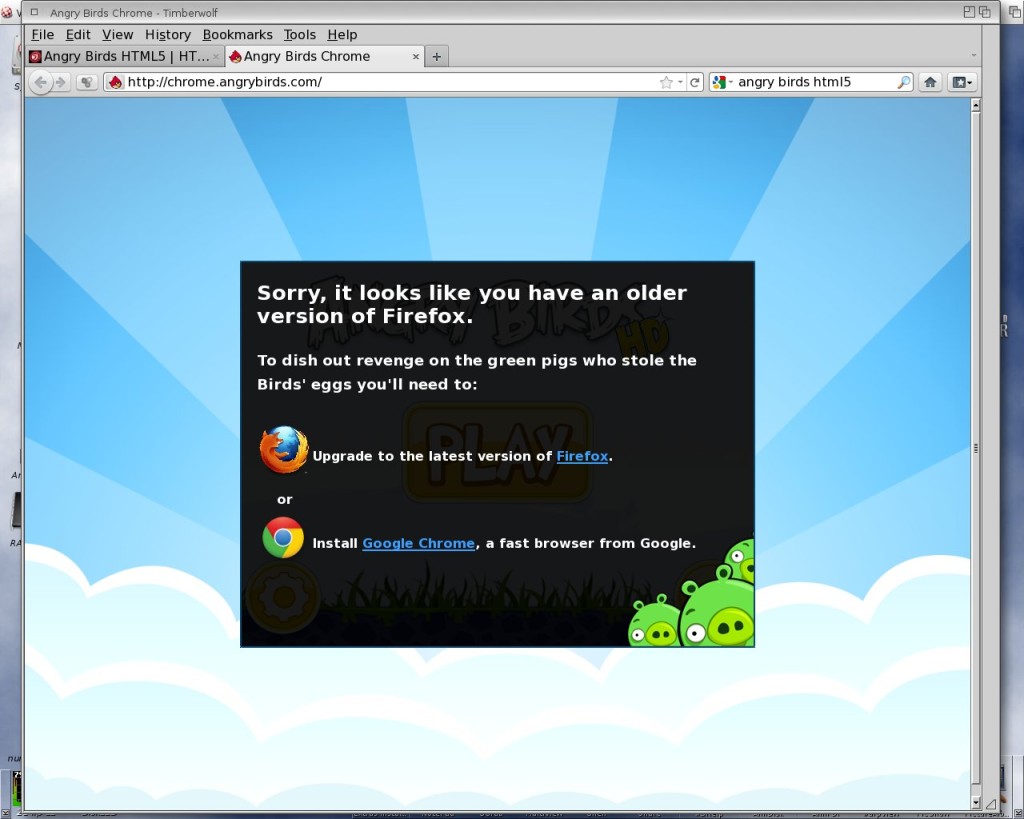Click the Google Chrome logo icon
Viewport: 1024px width, 819px height.
[283, 538]
